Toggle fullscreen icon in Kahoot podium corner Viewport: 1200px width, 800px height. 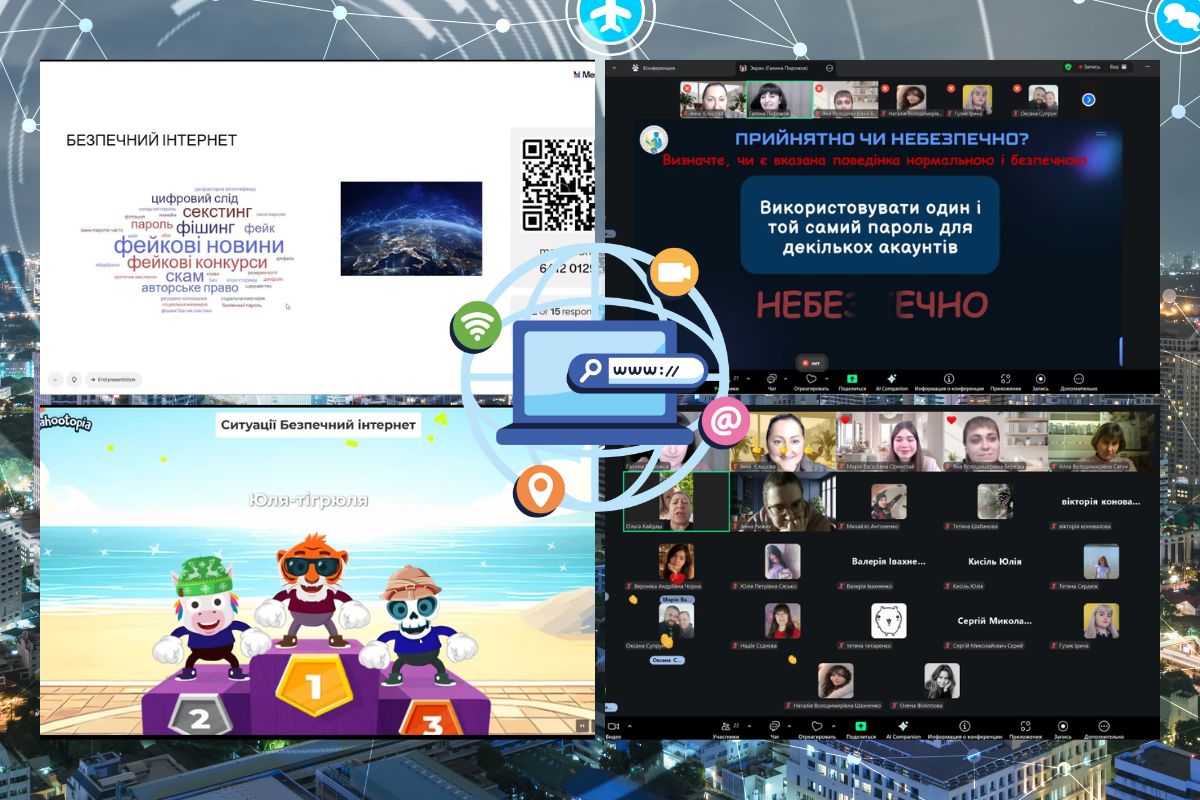coord(582,725)
